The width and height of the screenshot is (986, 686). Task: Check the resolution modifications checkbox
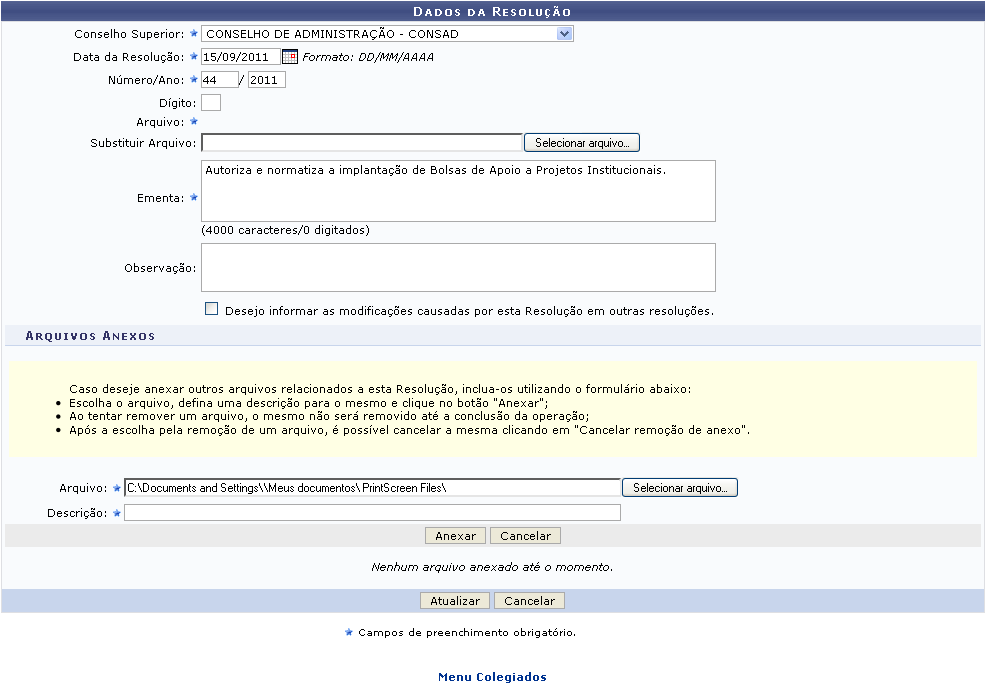[211, 309]
